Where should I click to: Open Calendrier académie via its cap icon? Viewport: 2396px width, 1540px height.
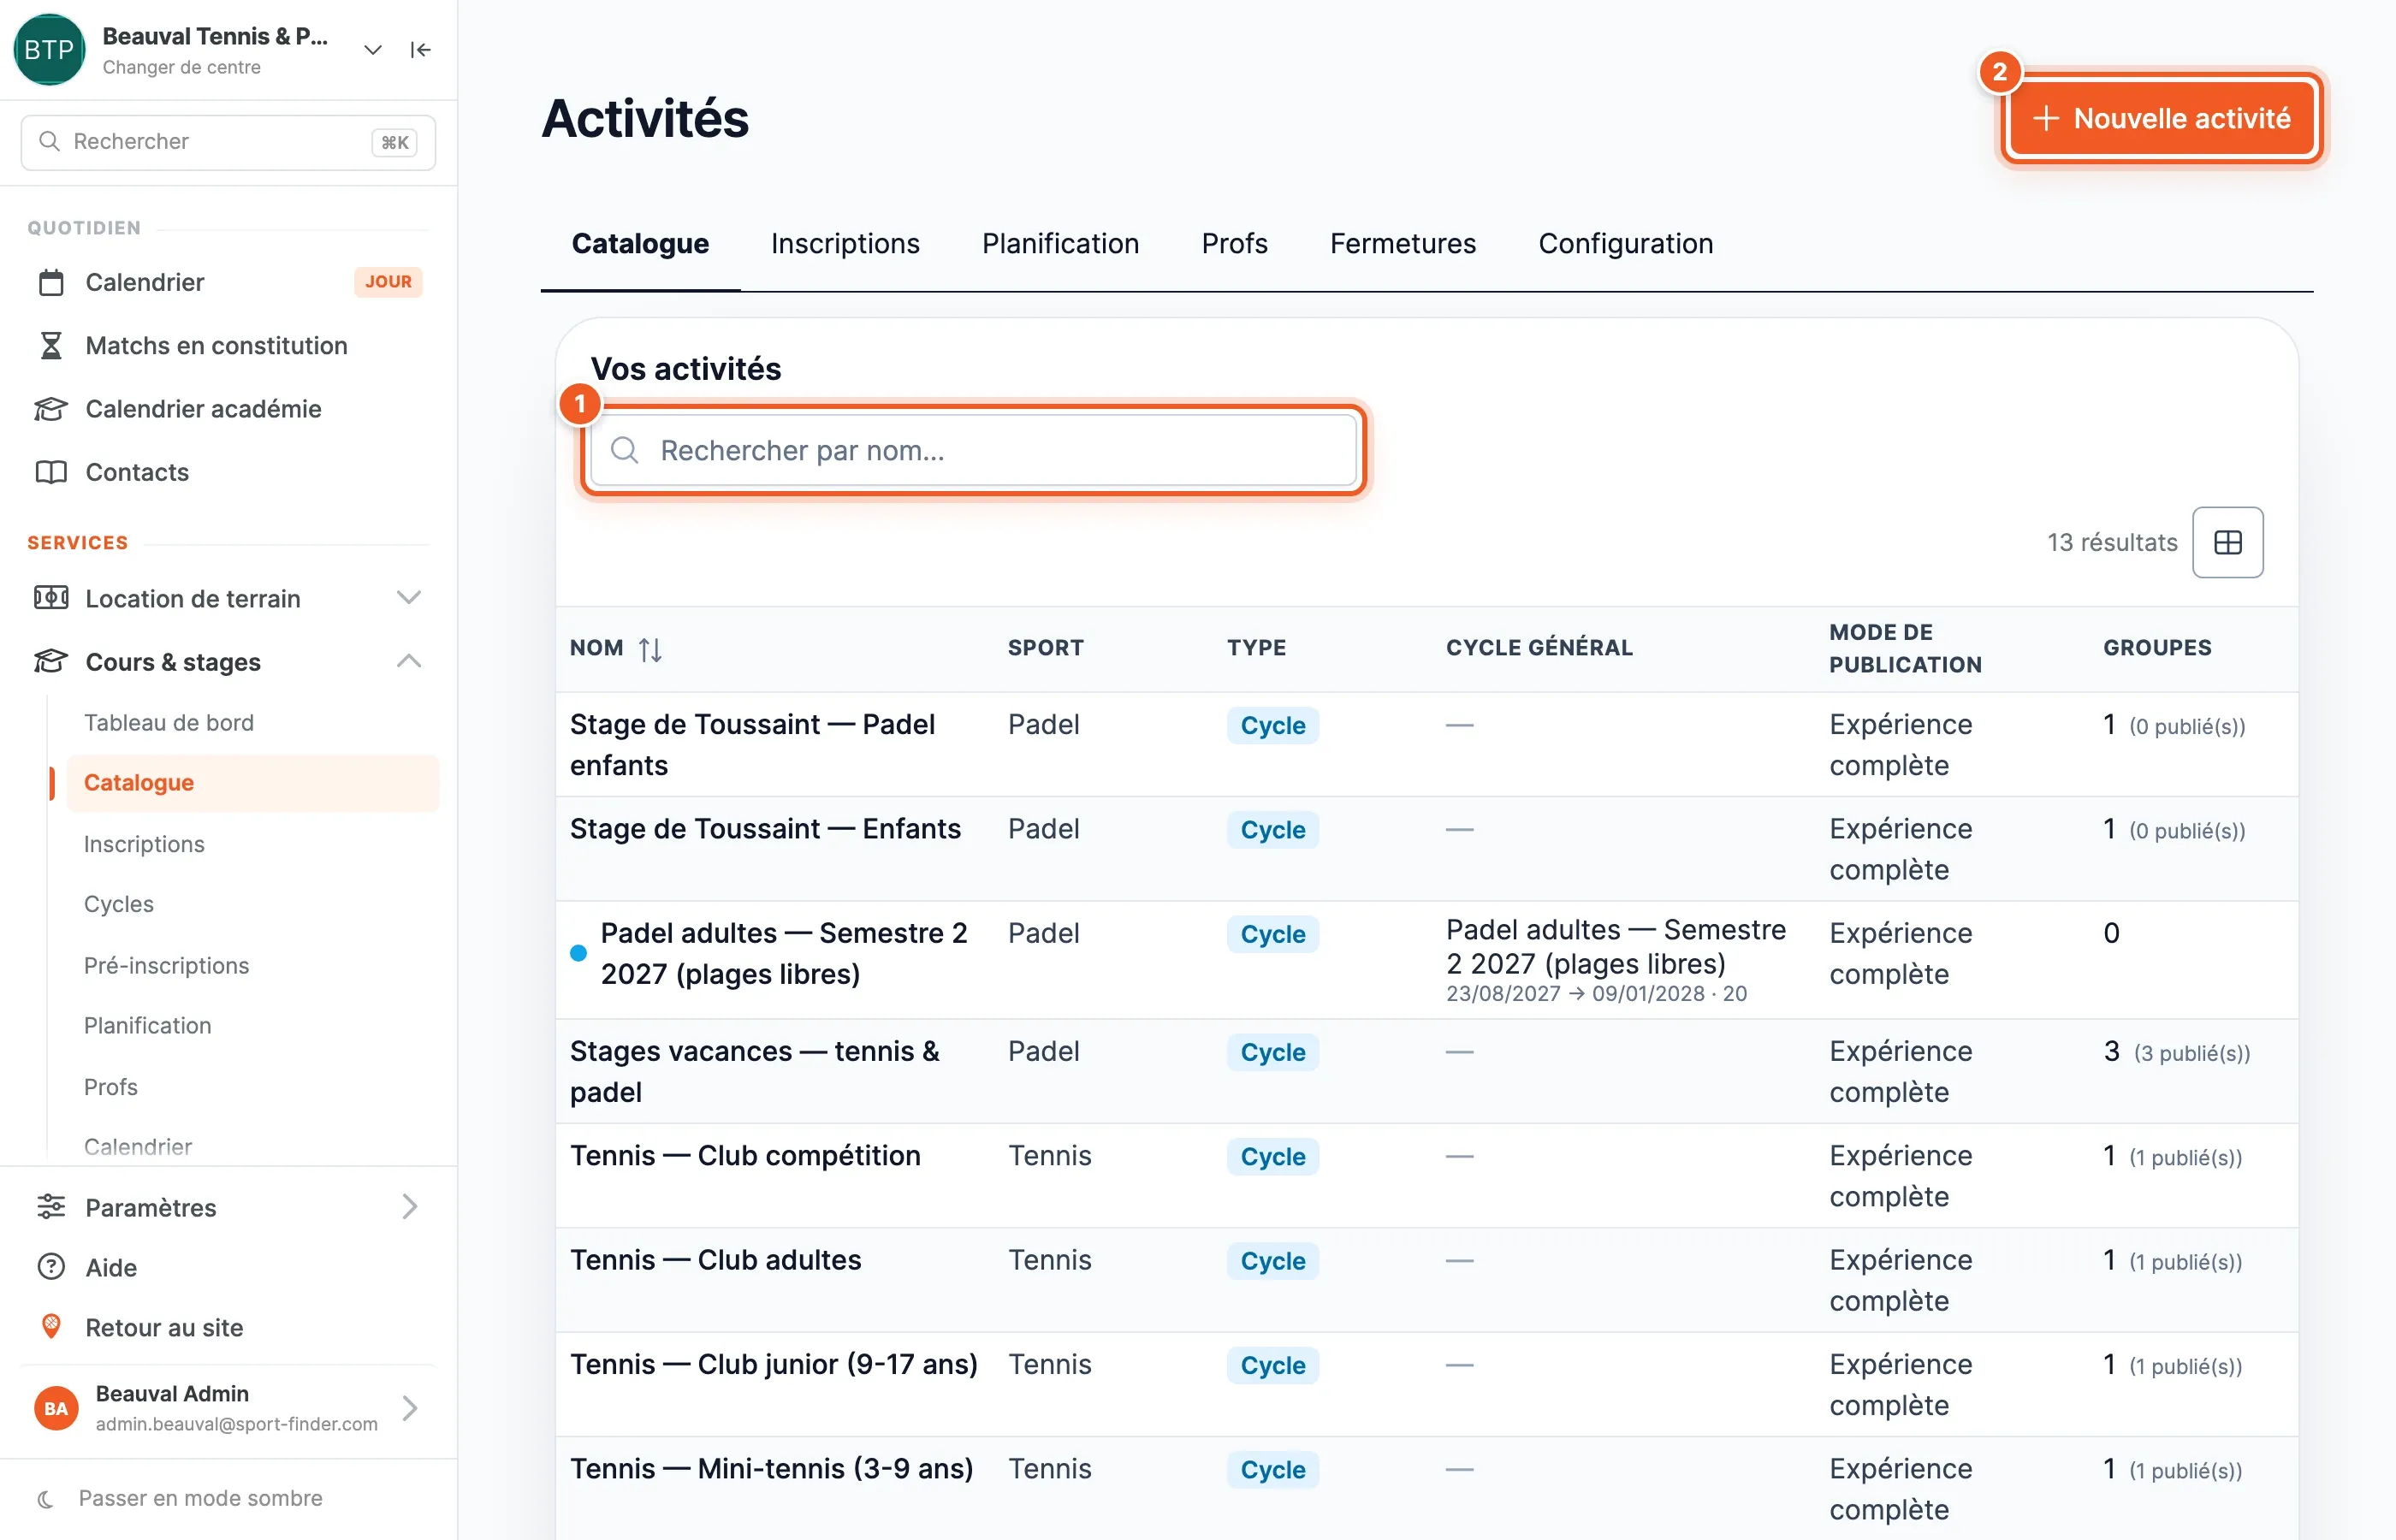[x=51, y=409]
